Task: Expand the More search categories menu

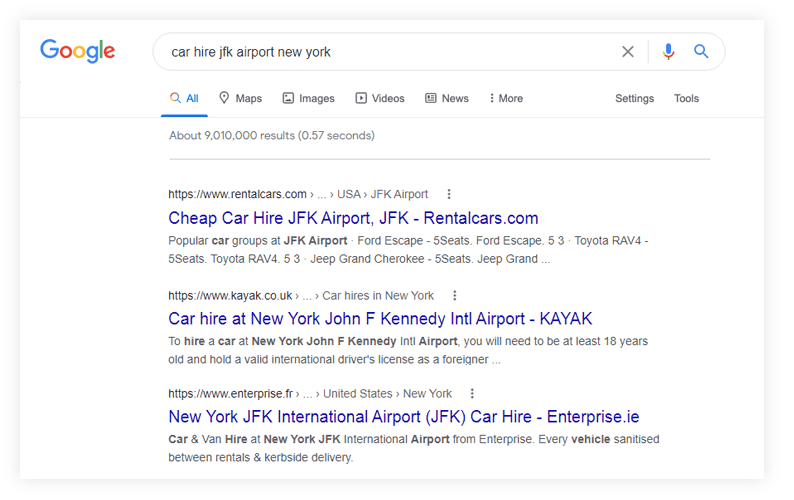Action: point(505,98)
